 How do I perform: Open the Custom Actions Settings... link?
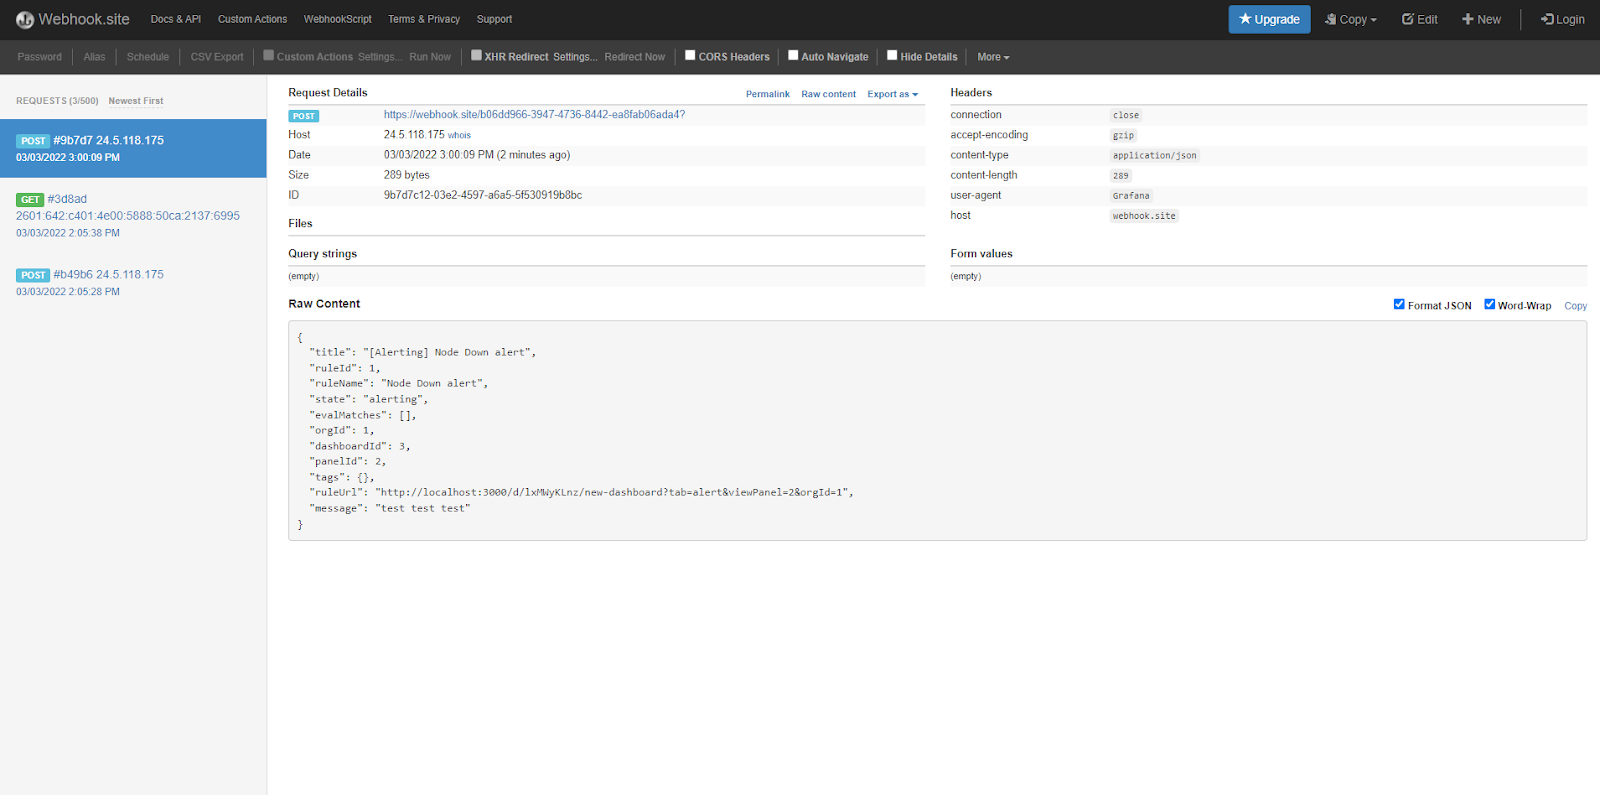380,57
